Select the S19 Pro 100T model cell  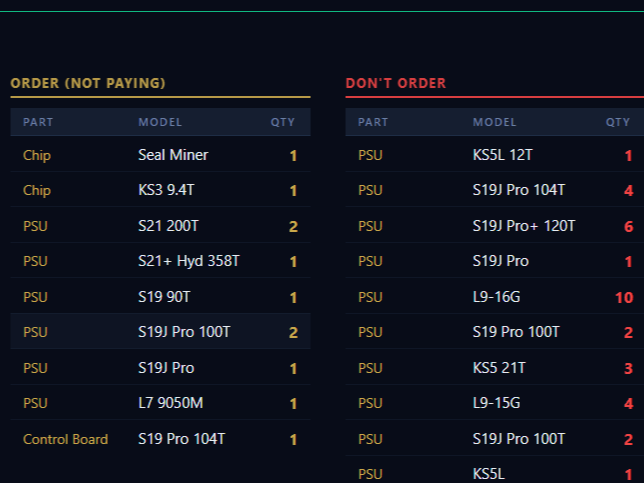pos(516,332)
